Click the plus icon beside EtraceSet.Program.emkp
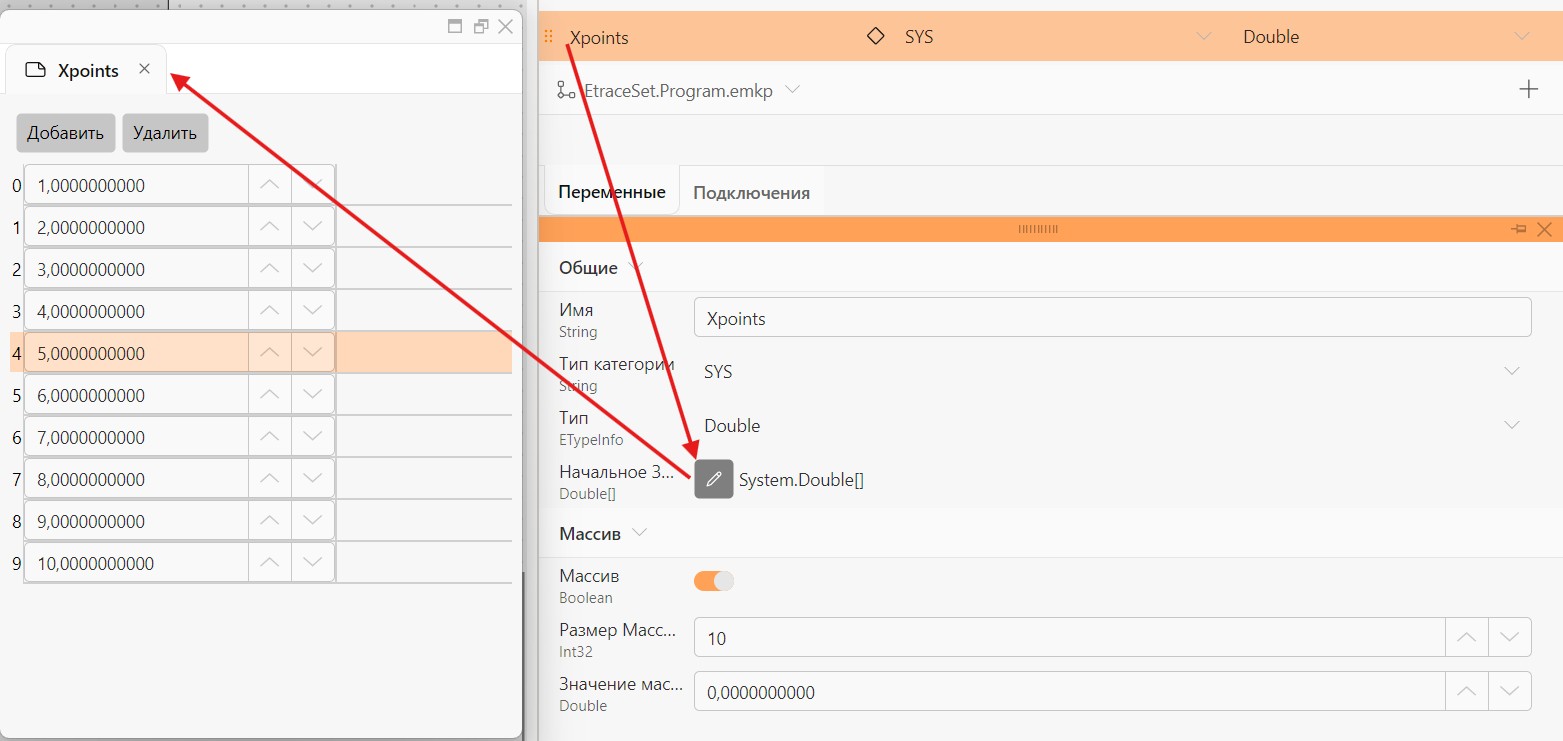The width and height of the screenshot is (1563, 741). [1528, 90]
